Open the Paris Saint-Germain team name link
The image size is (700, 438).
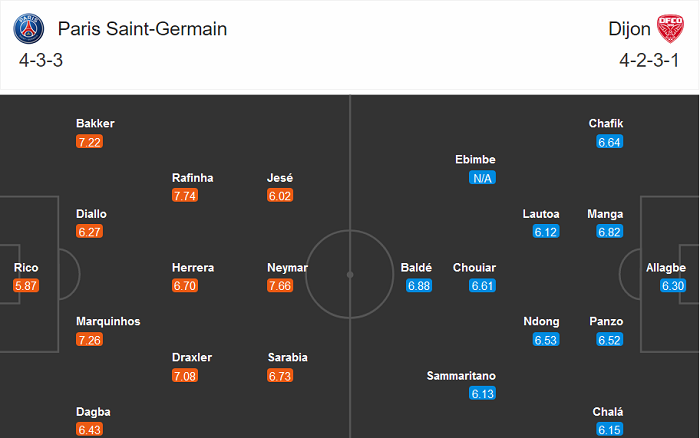point(143,29)
